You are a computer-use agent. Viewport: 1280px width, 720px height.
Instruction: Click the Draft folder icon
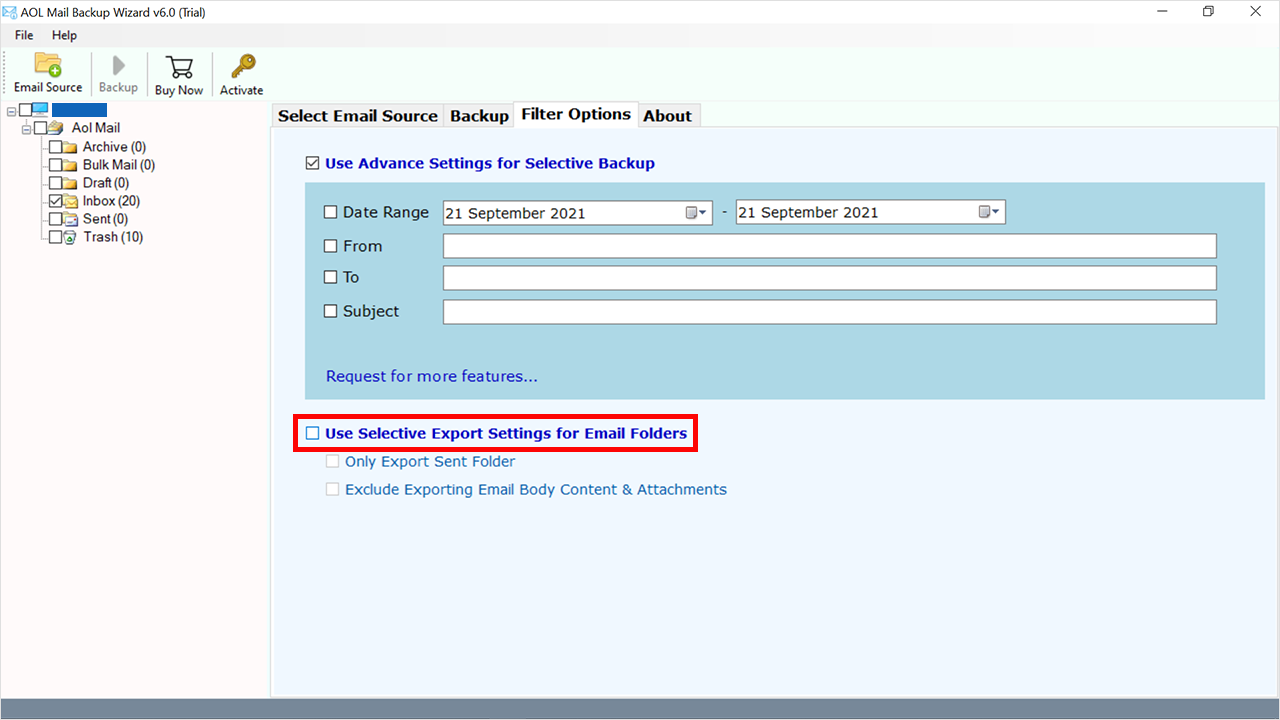point(70,183)
